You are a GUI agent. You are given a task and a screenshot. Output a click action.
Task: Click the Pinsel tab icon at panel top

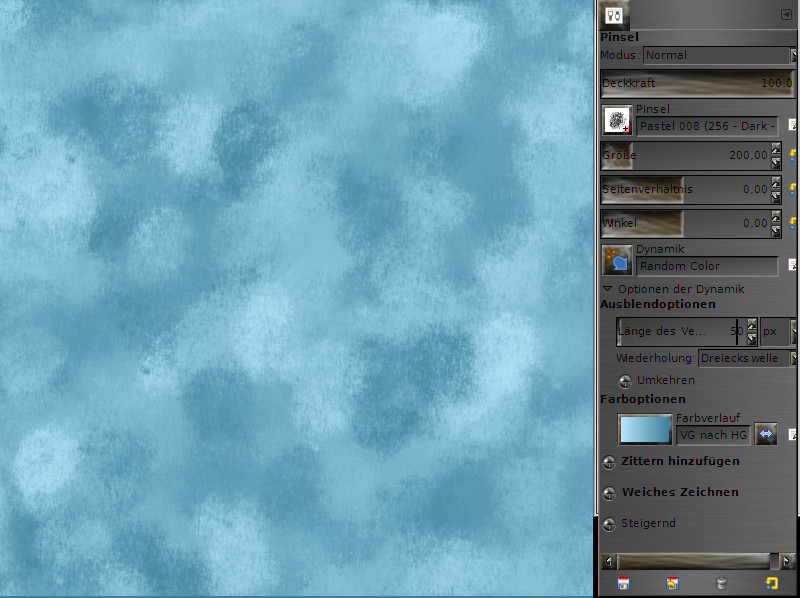[614, 15]
